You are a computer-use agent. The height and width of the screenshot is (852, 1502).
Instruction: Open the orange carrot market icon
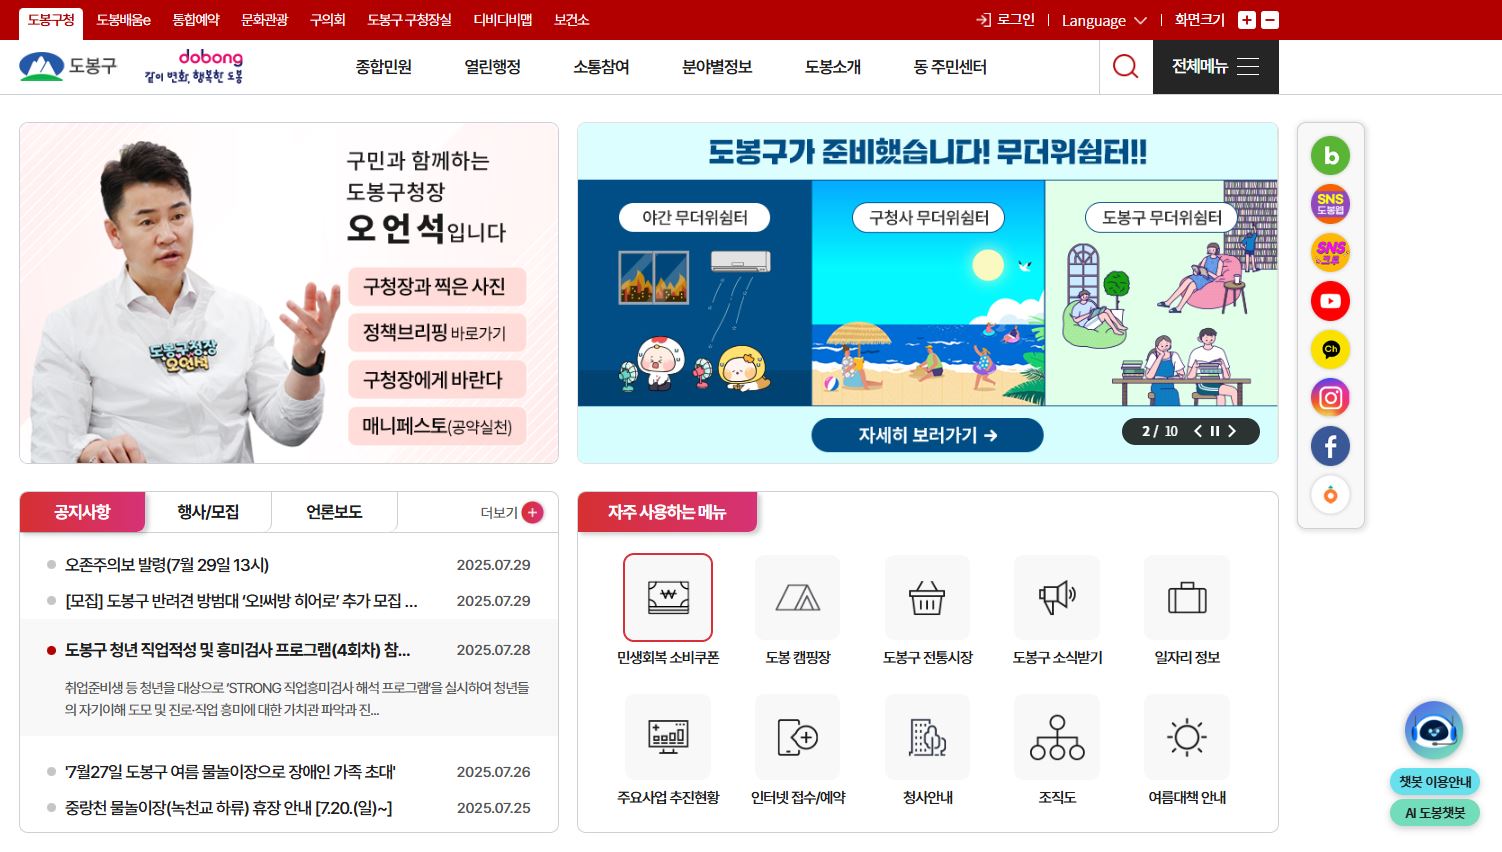[x=1330, y=495]
